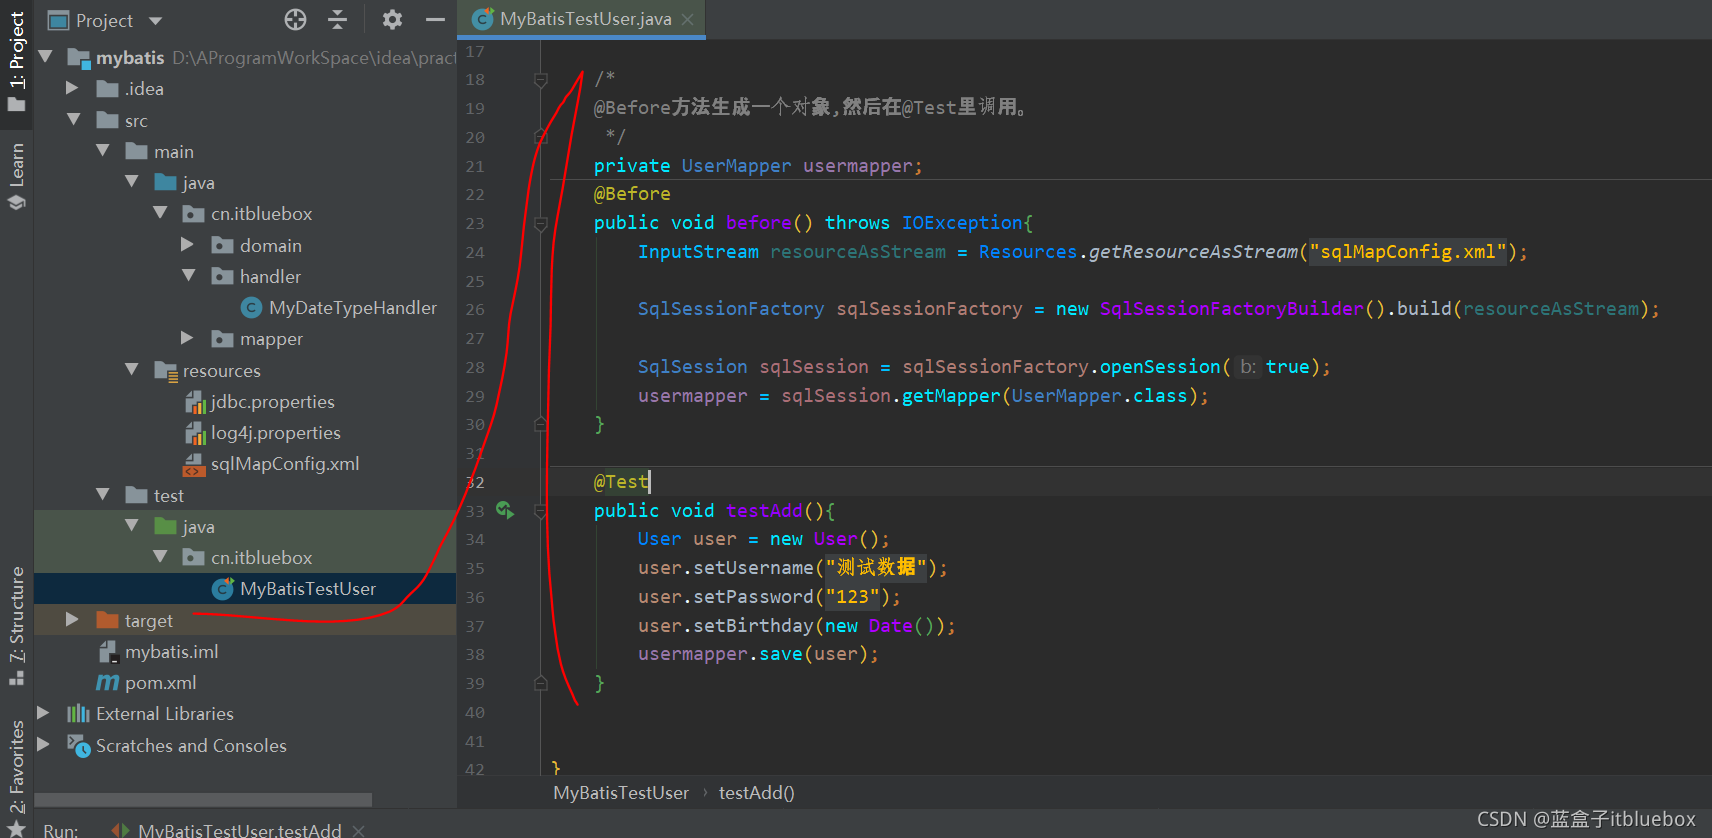Select the cn.itbluebox package under main

(261, 214)
